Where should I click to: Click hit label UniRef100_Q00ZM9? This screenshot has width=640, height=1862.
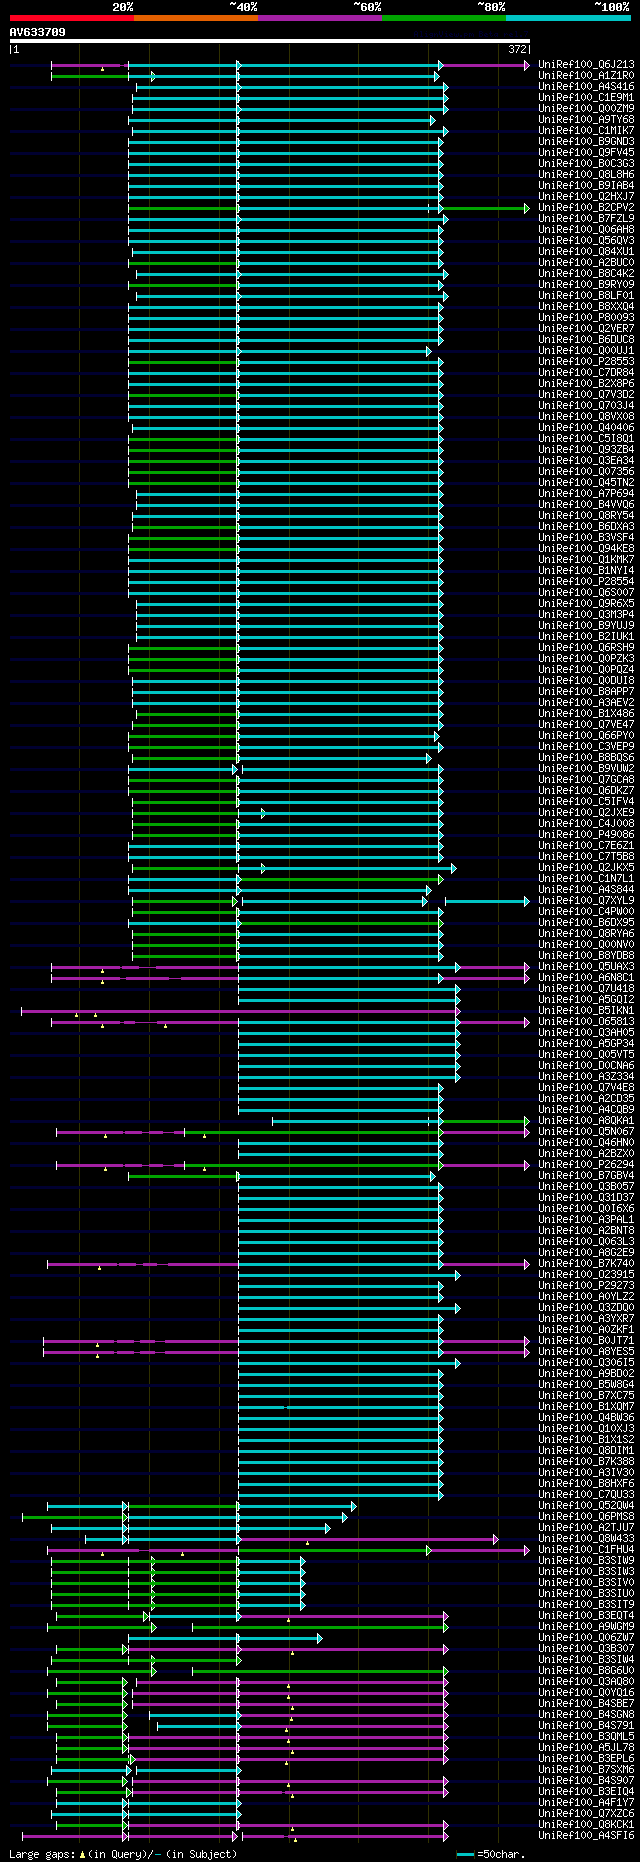point(586,109)
